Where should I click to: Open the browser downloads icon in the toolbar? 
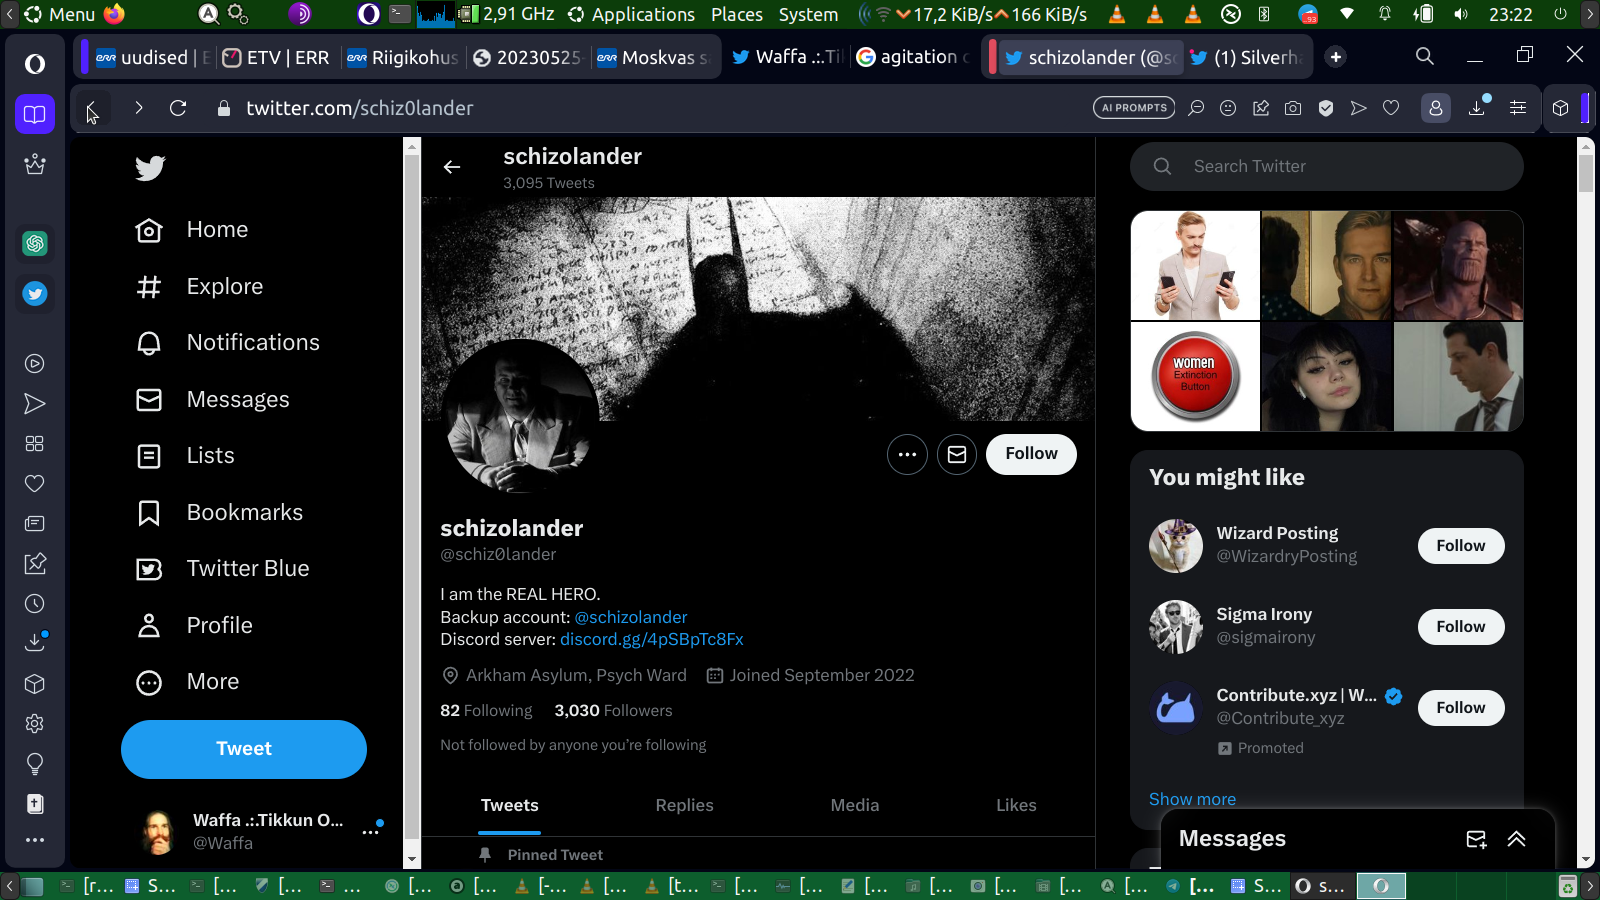(x=1477, y=107)
